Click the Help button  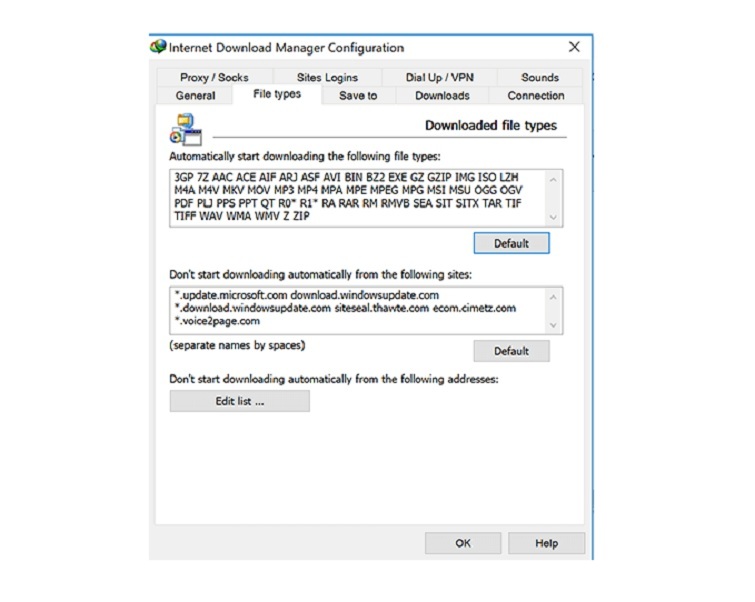point(546,543)
